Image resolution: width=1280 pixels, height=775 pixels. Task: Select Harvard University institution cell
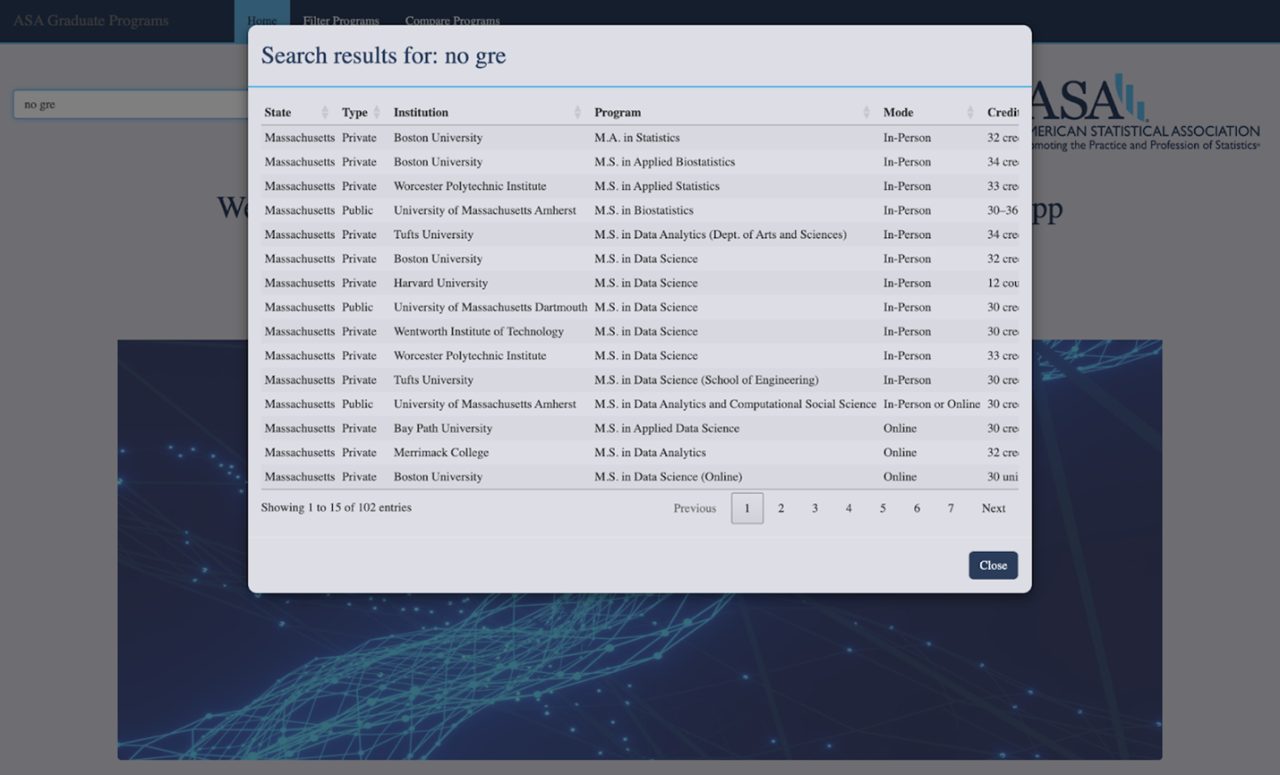[441, 283]
